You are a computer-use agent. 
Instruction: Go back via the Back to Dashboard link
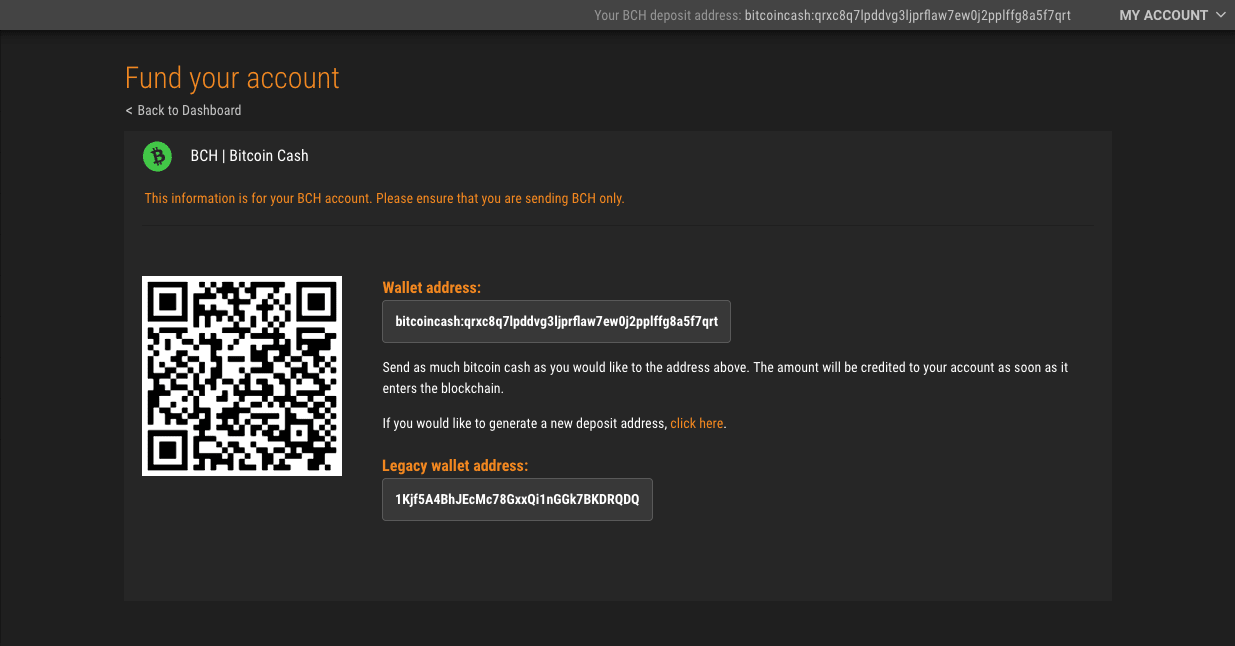pos(183,110)
